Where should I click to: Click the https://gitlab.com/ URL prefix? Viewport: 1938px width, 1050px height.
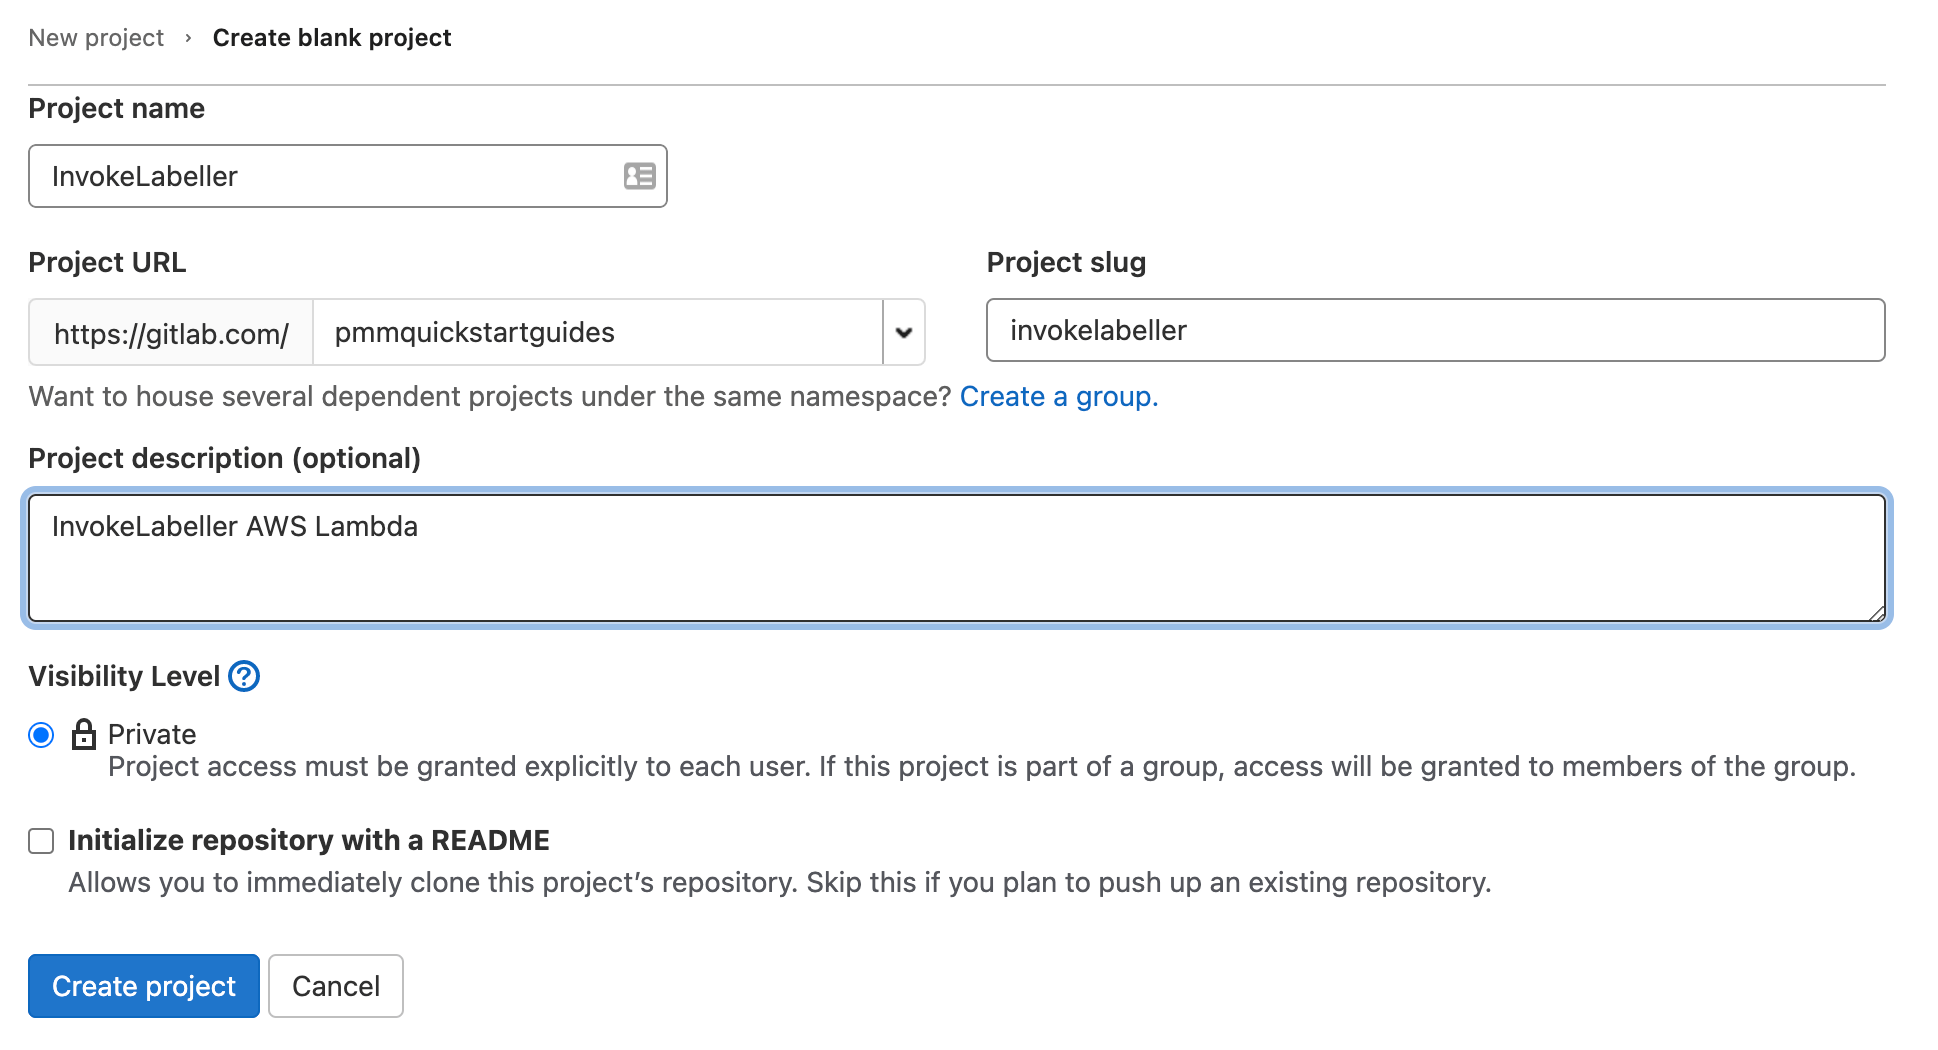(170, 332)
